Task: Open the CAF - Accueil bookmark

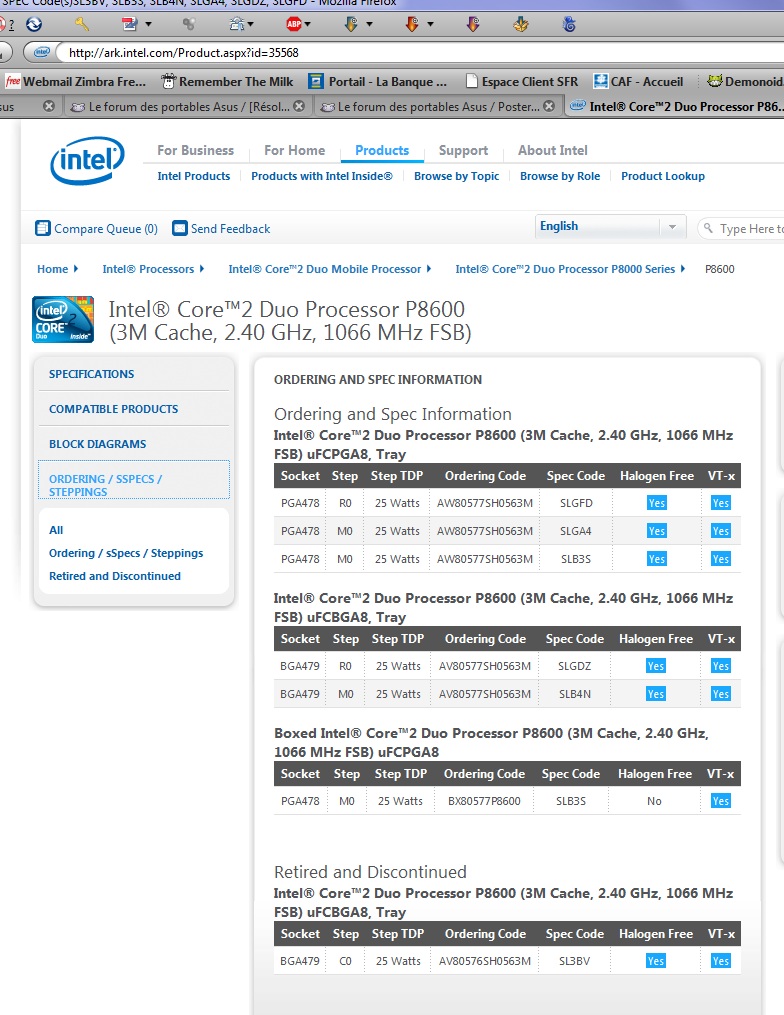Action: coord(638,82)
